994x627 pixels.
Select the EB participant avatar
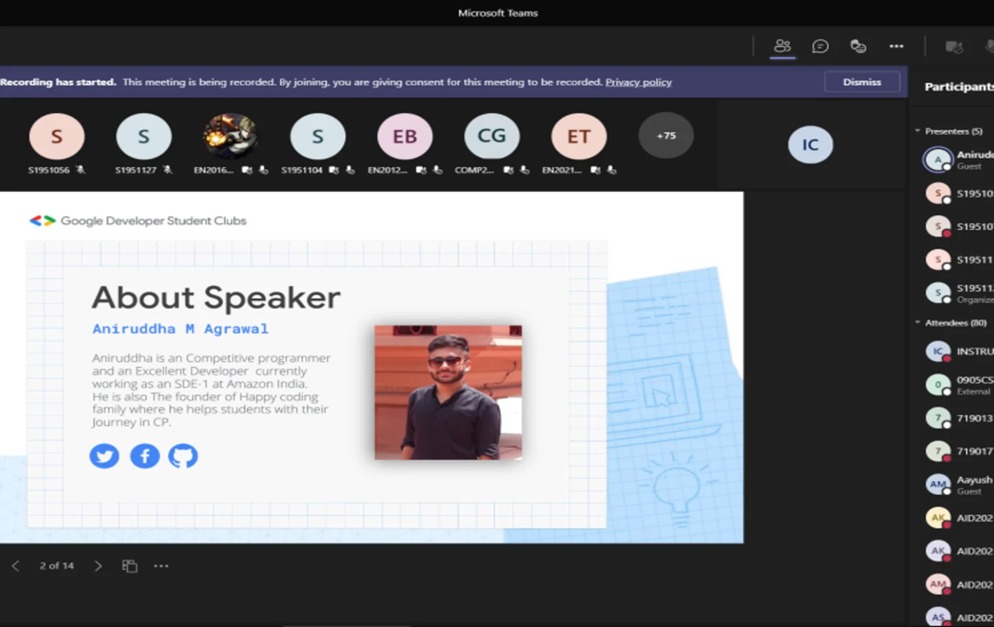coord(405,136)
